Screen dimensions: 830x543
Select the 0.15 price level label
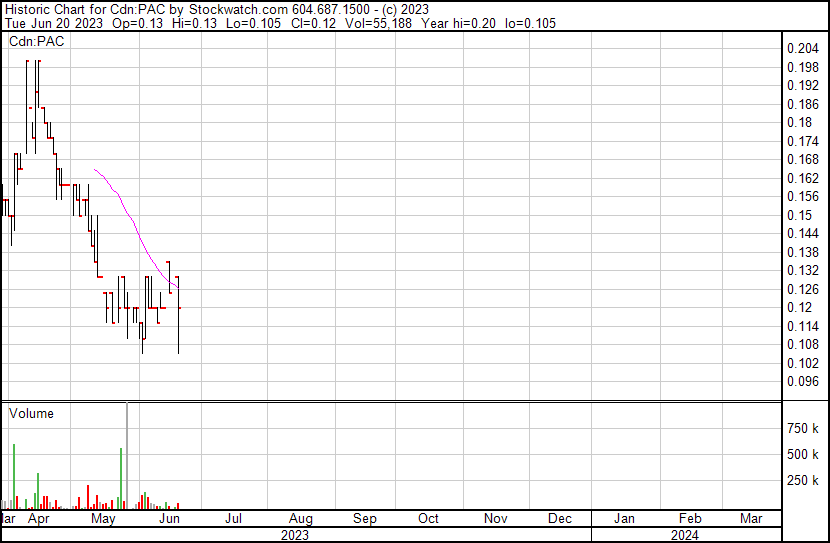[x=800, y=215]
